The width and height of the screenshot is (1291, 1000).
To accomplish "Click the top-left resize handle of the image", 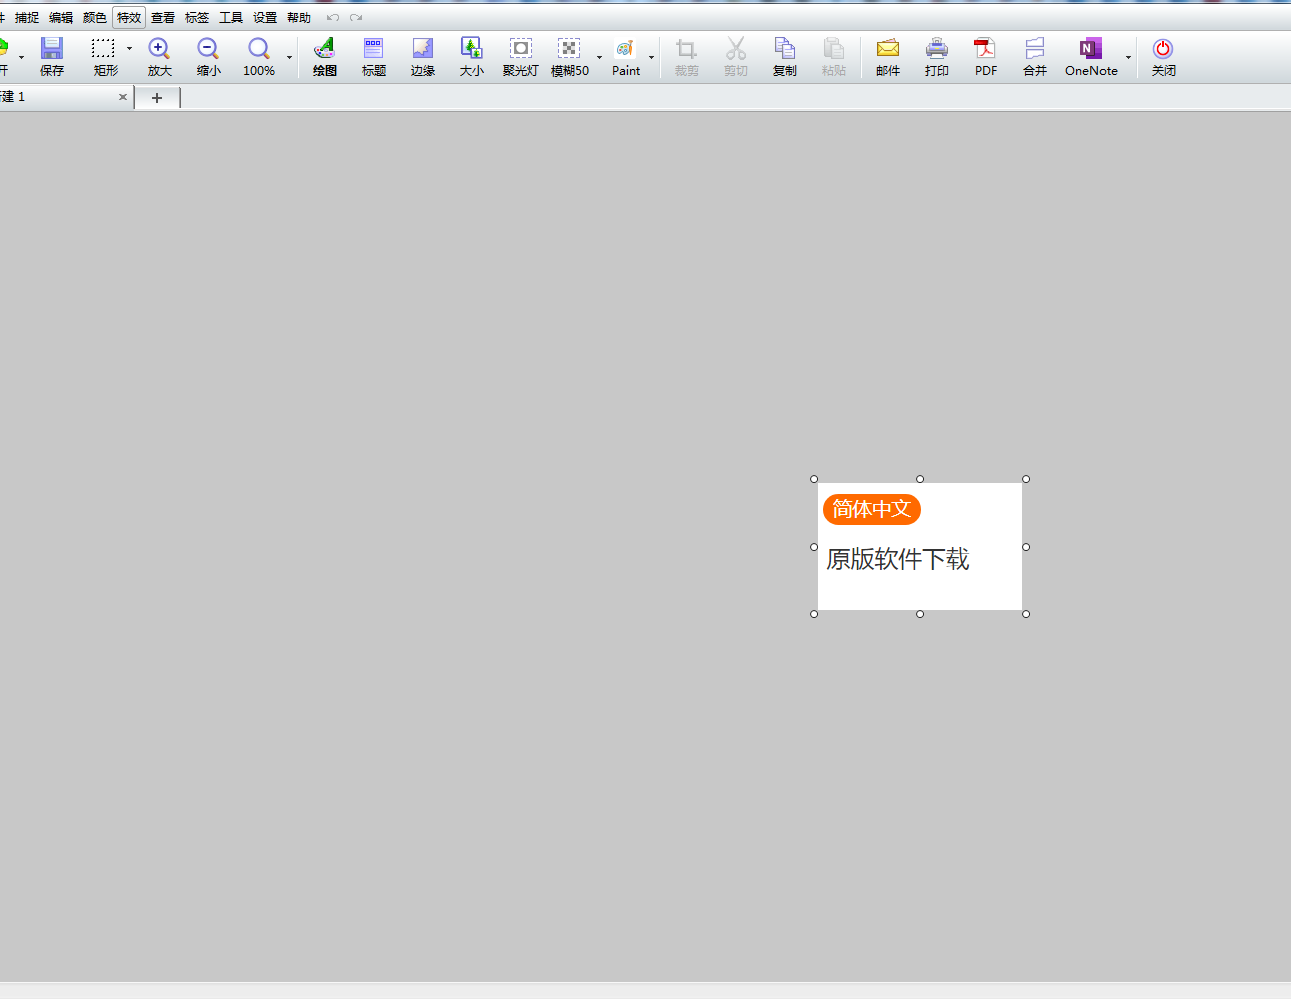I will tap(814, 479).
